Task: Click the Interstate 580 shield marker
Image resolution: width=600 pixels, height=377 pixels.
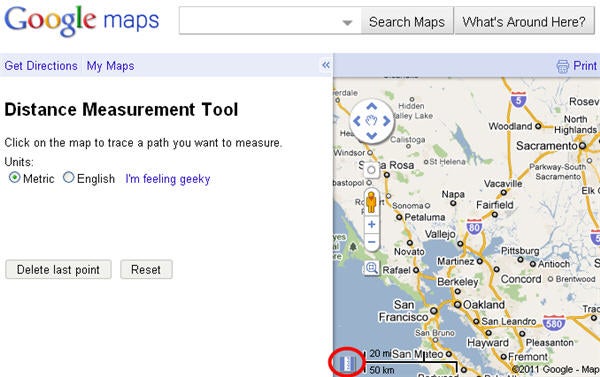Action: coord(554,323)
